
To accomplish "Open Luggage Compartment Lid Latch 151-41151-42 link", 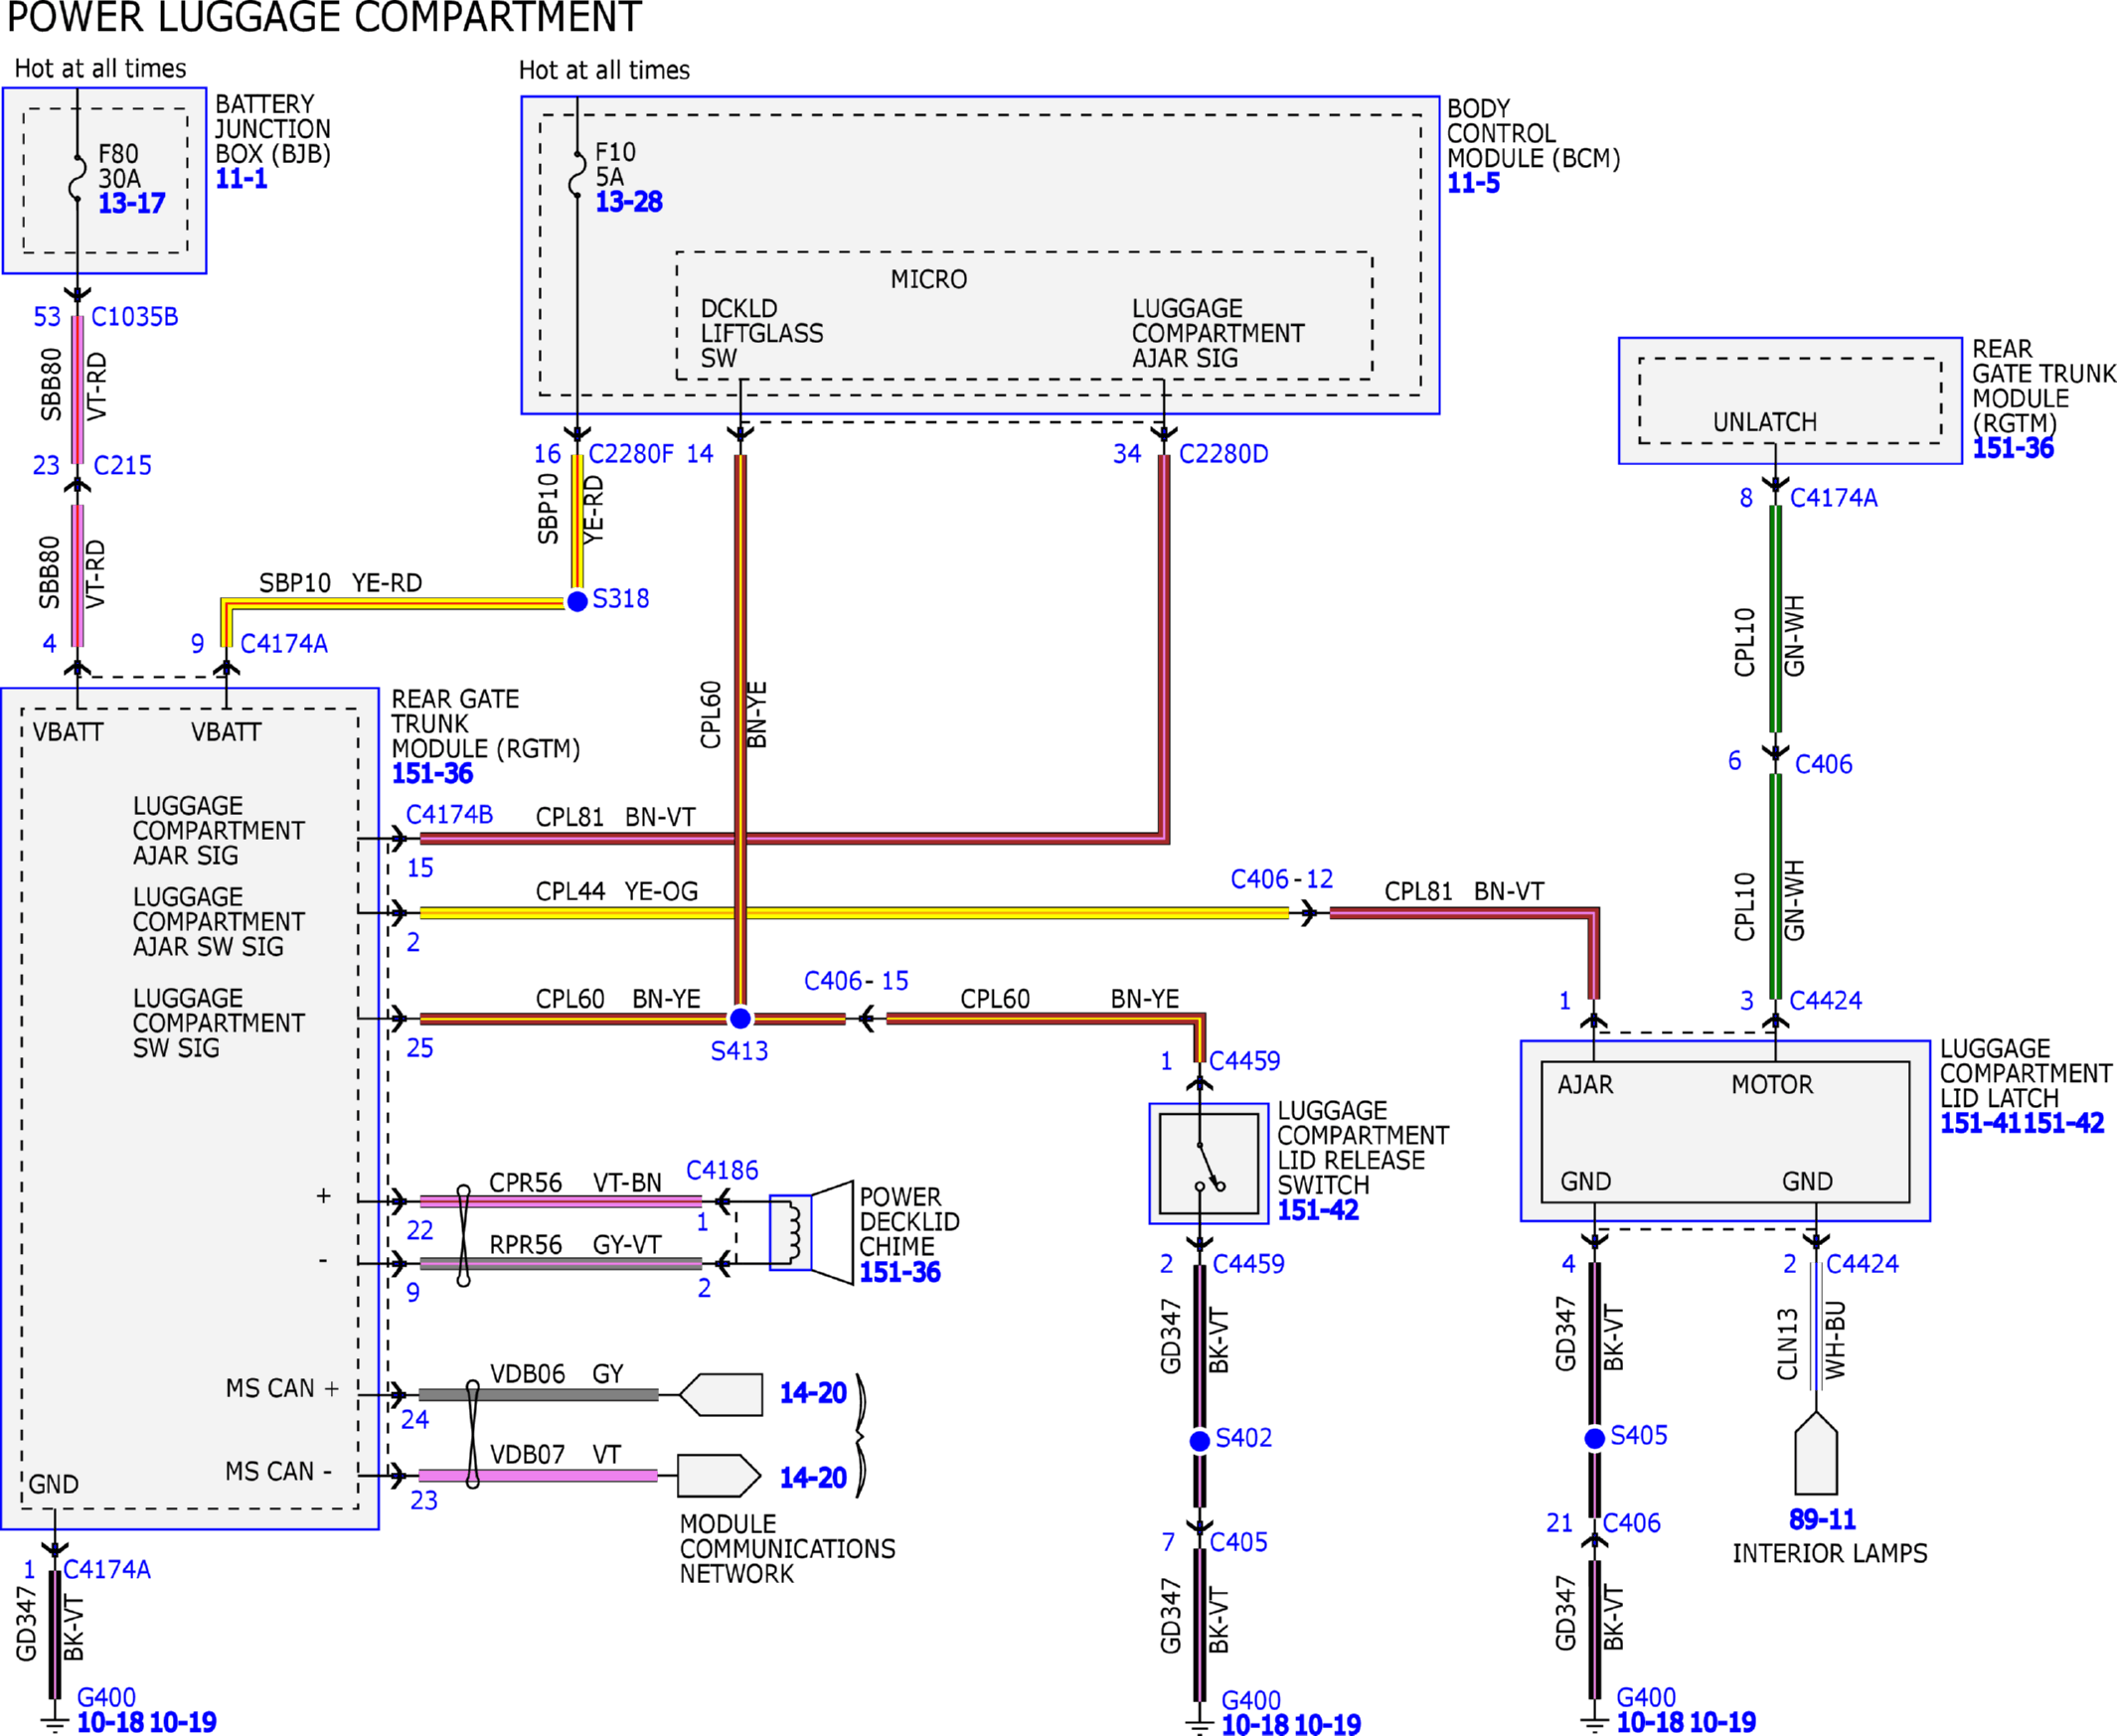I will point(2022,1123).
